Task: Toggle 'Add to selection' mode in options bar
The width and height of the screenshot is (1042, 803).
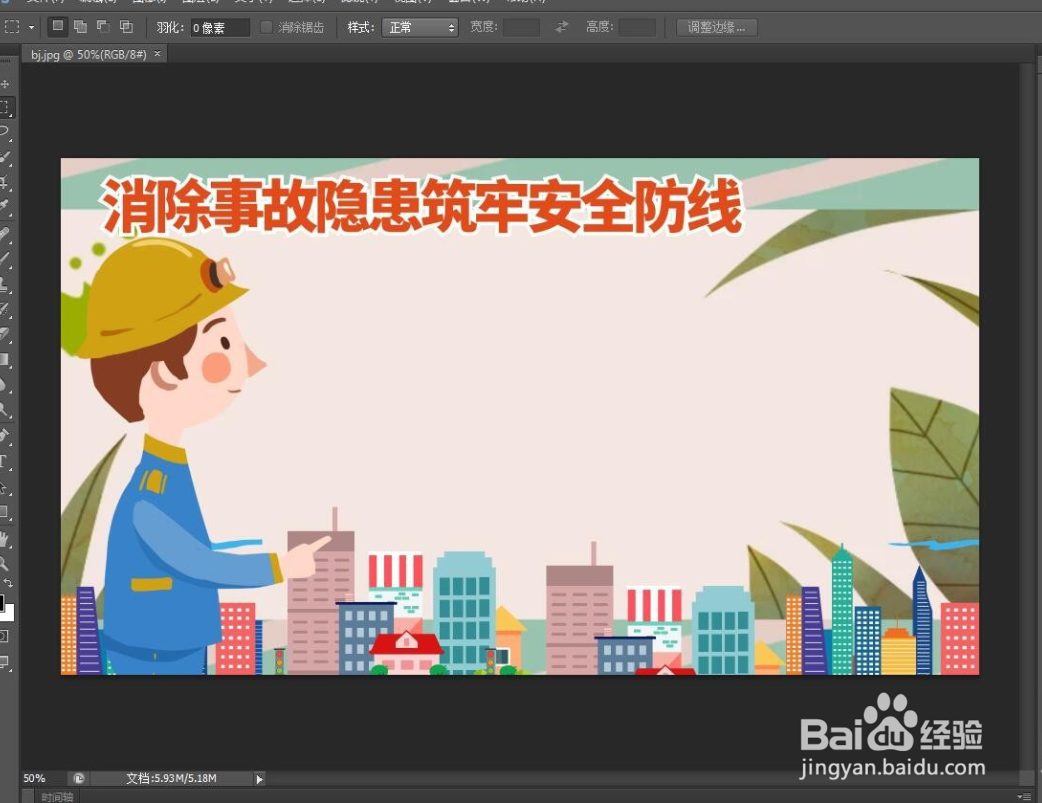Action: point(79,26)
